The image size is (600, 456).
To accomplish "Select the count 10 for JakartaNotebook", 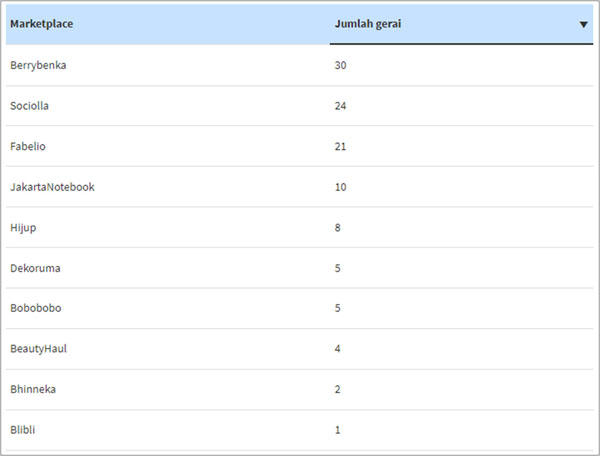I will 340,187.
